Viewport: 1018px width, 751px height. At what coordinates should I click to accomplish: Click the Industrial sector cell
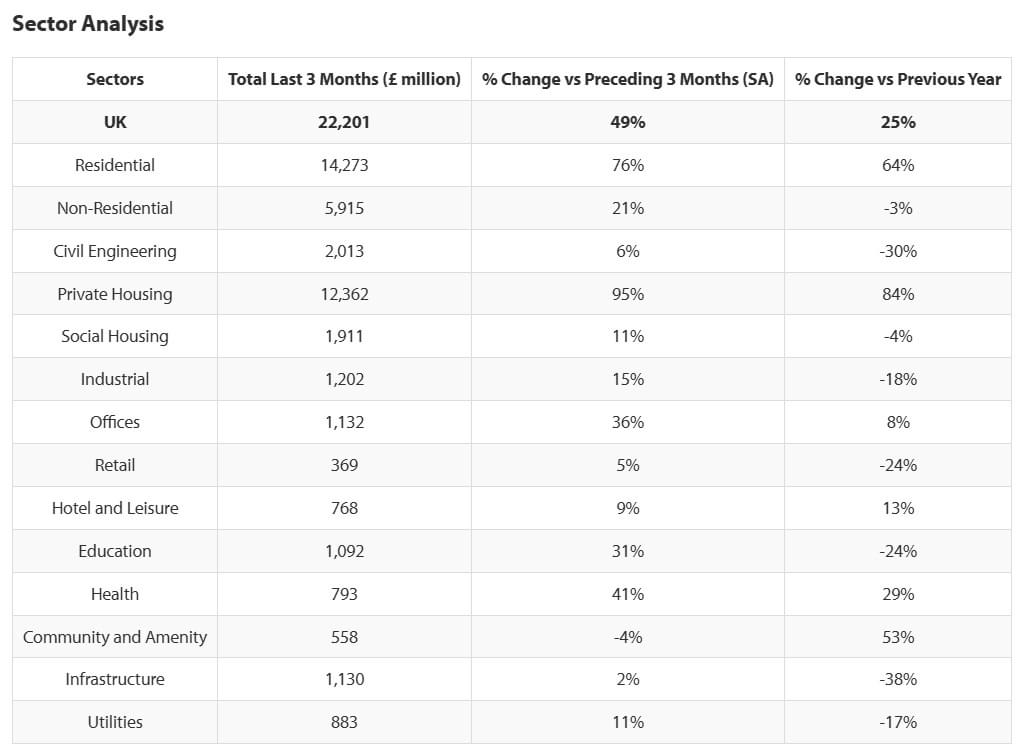(115, 379)
